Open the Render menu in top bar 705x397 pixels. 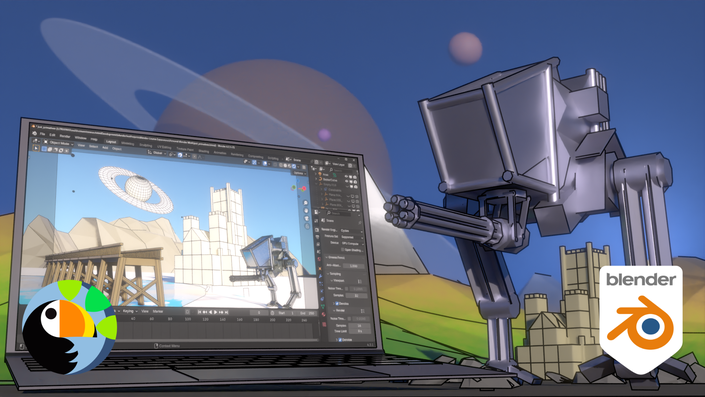[65, 136]
